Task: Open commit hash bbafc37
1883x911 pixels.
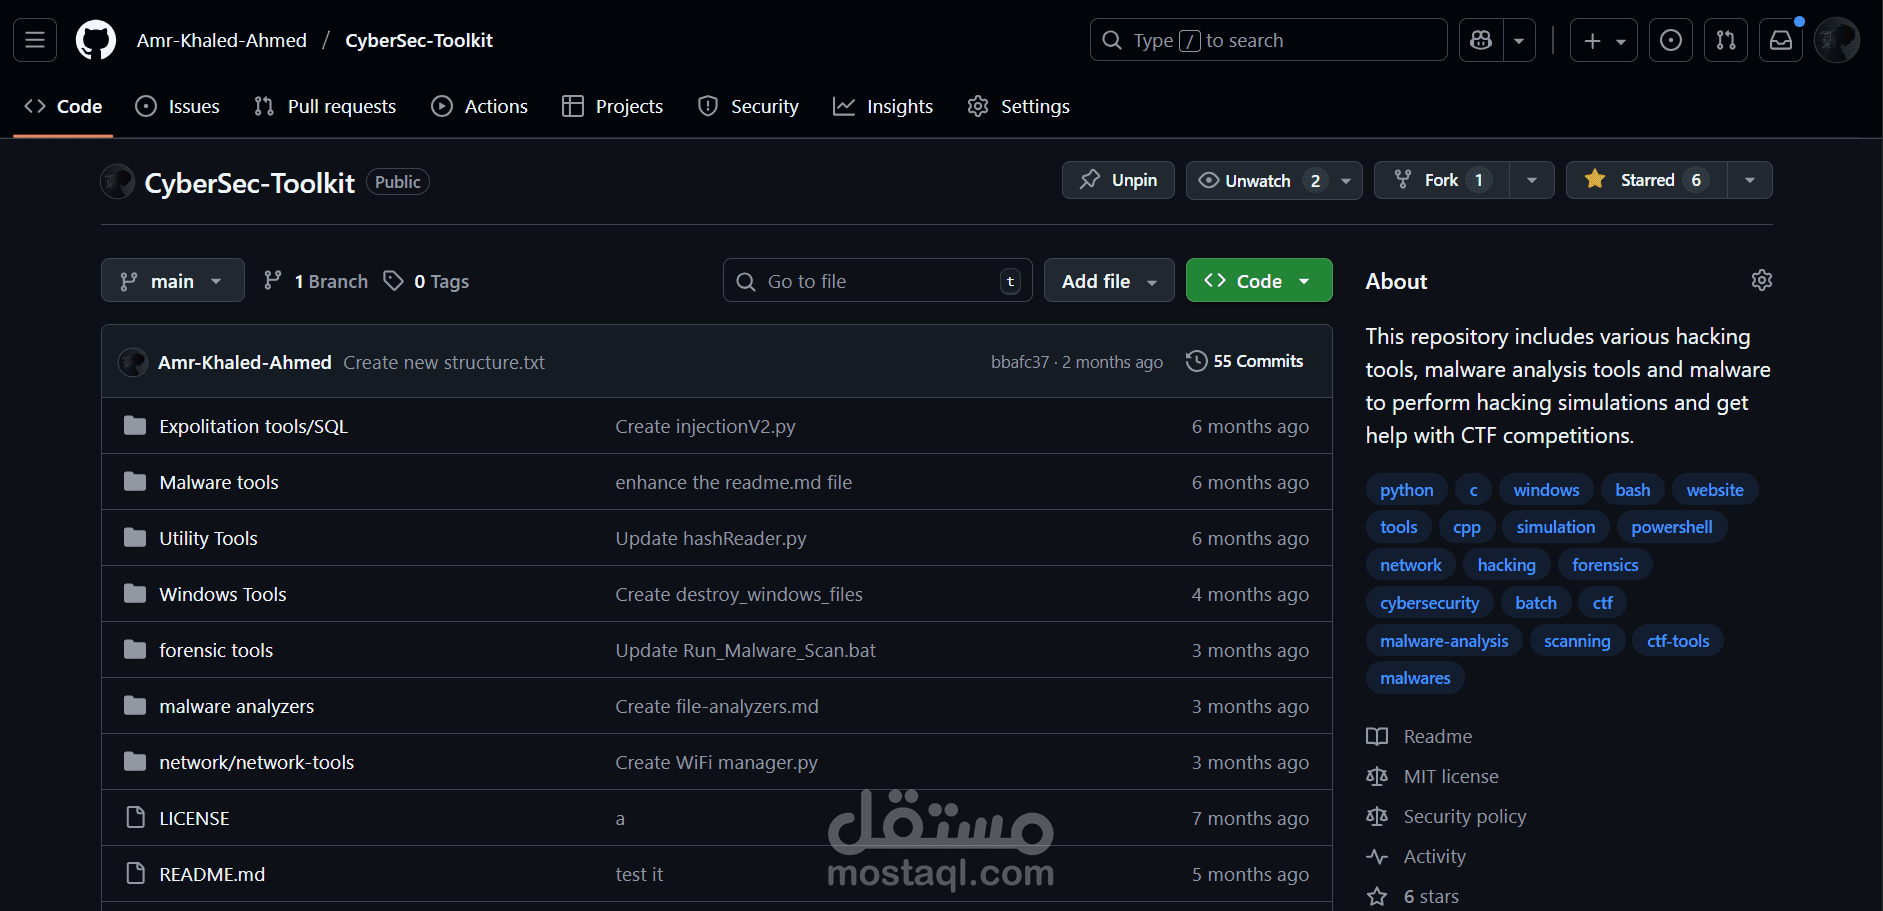Action: pos(1020,362)
